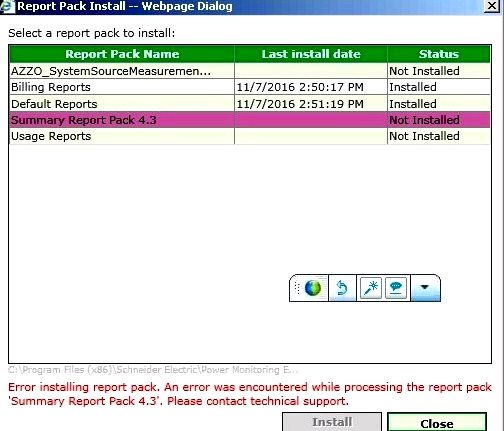Click the globe icon in floating toolbar
504x431 pixels.
pyautogui.click(x=312, y=288)
